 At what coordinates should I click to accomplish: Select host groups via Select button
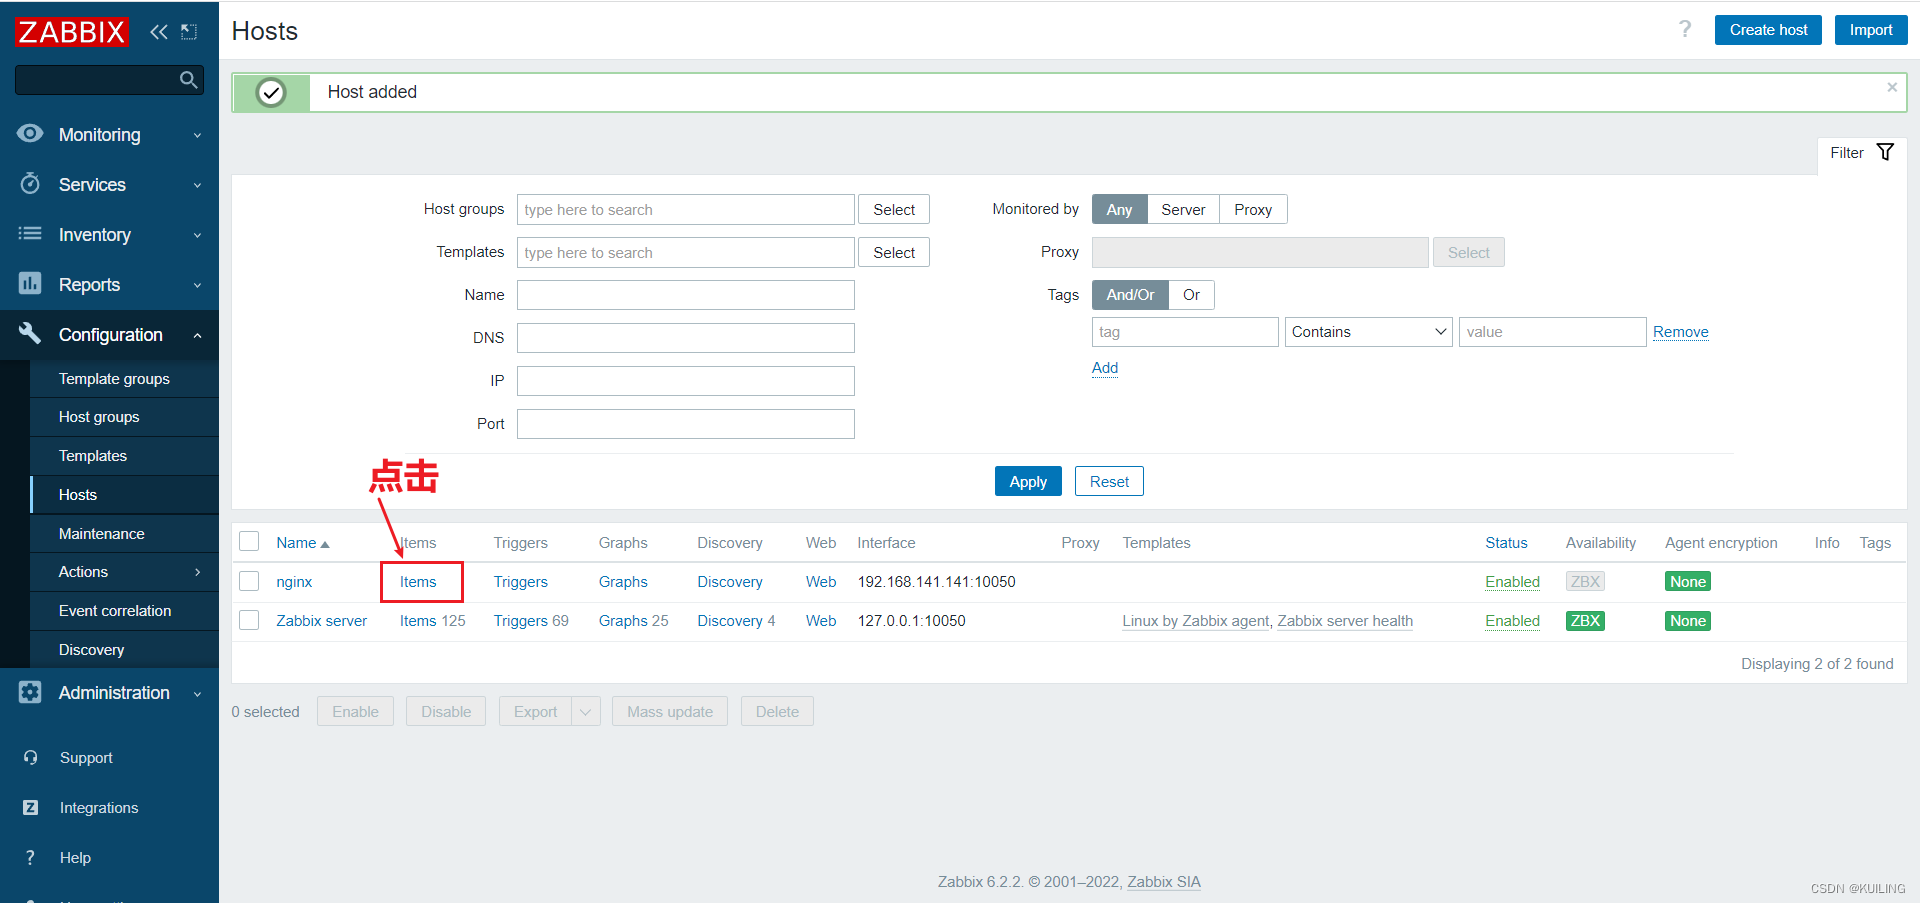[x=894, y=210]
